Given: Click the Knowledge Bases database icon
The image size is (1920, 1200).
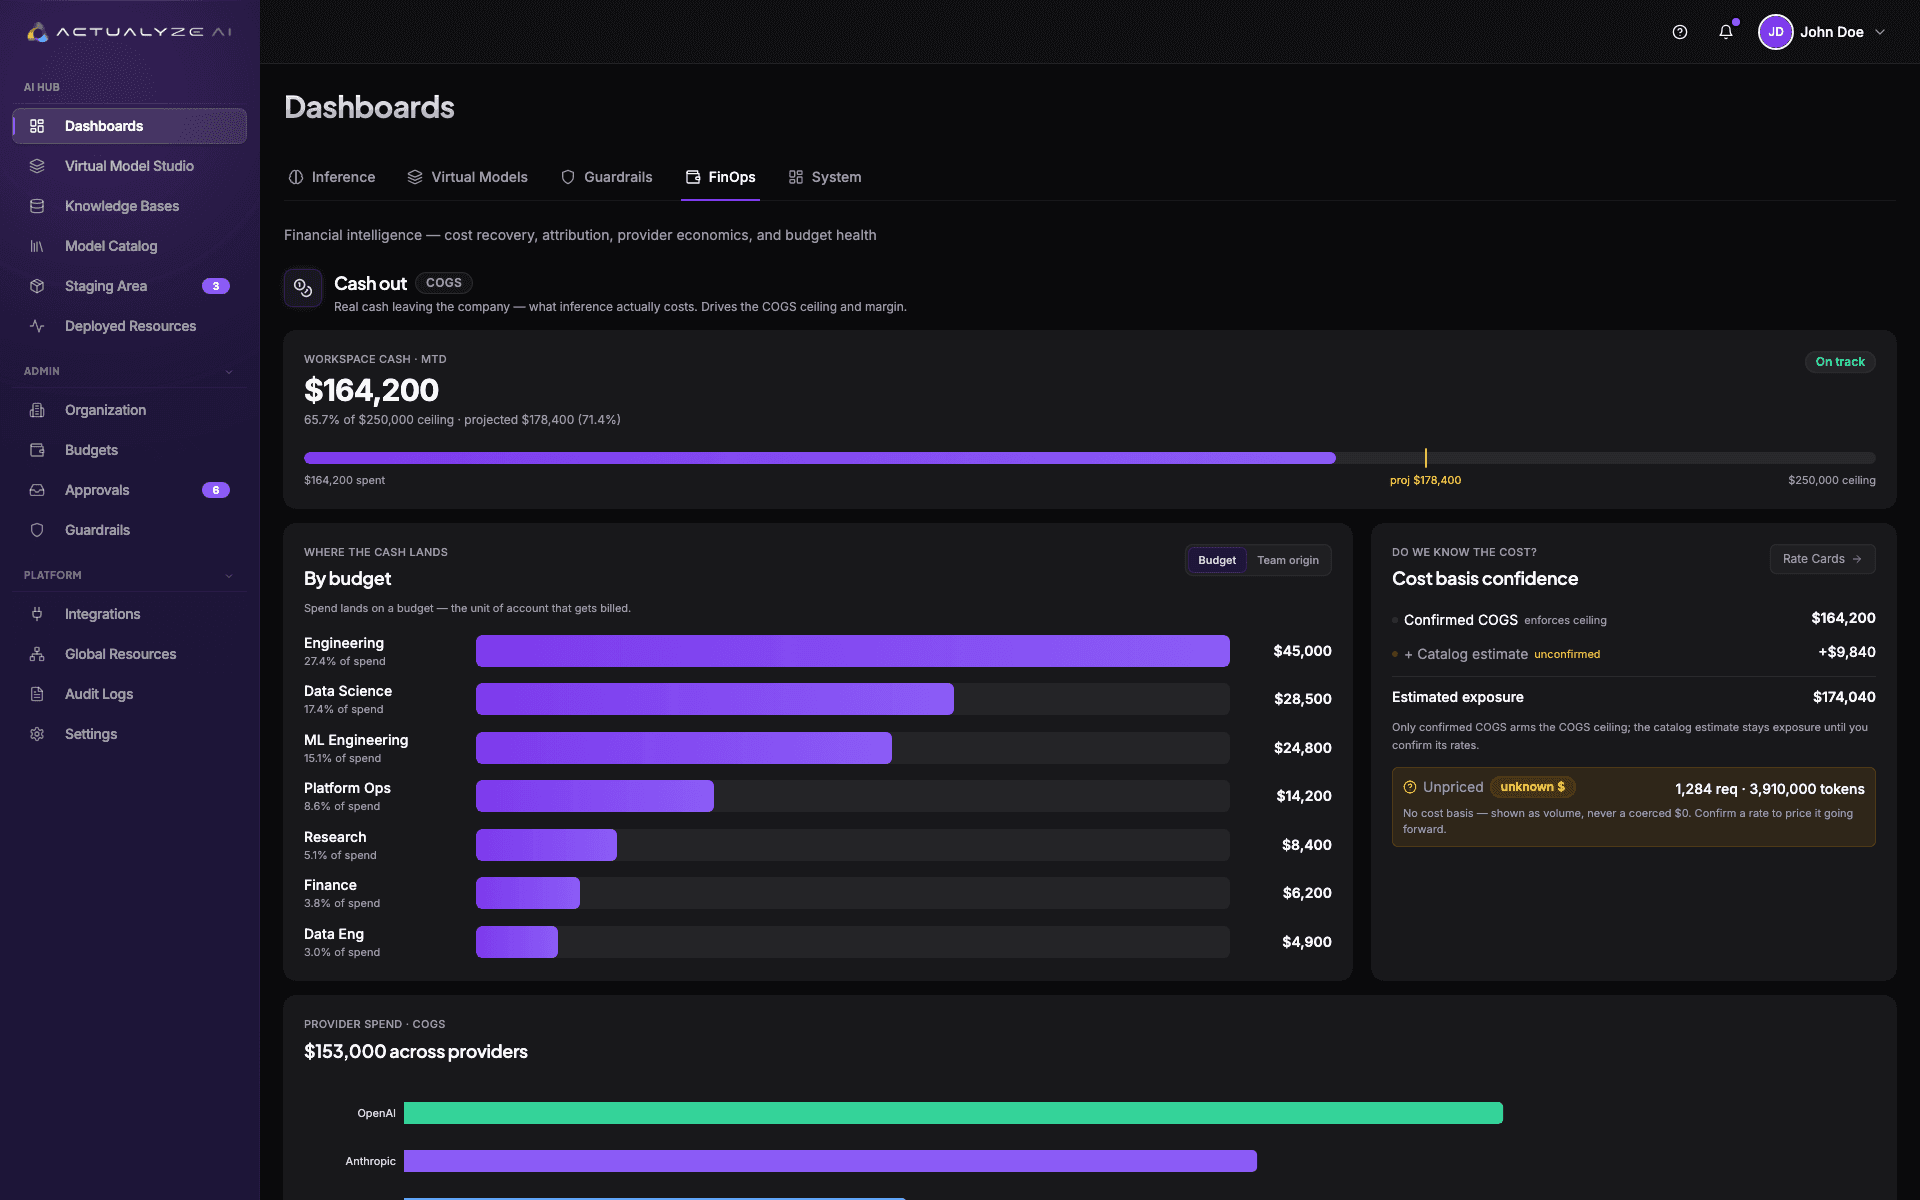Looking at the screenshot, I should click(37, 206).
